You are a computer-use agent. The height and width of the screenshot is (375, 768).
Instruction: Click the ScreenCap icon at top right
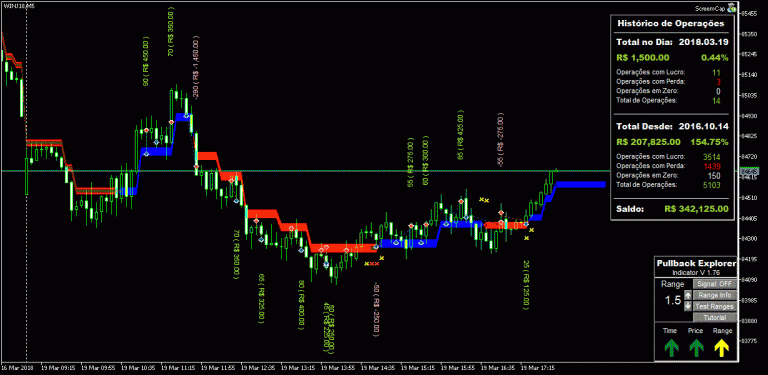point(732,7)
